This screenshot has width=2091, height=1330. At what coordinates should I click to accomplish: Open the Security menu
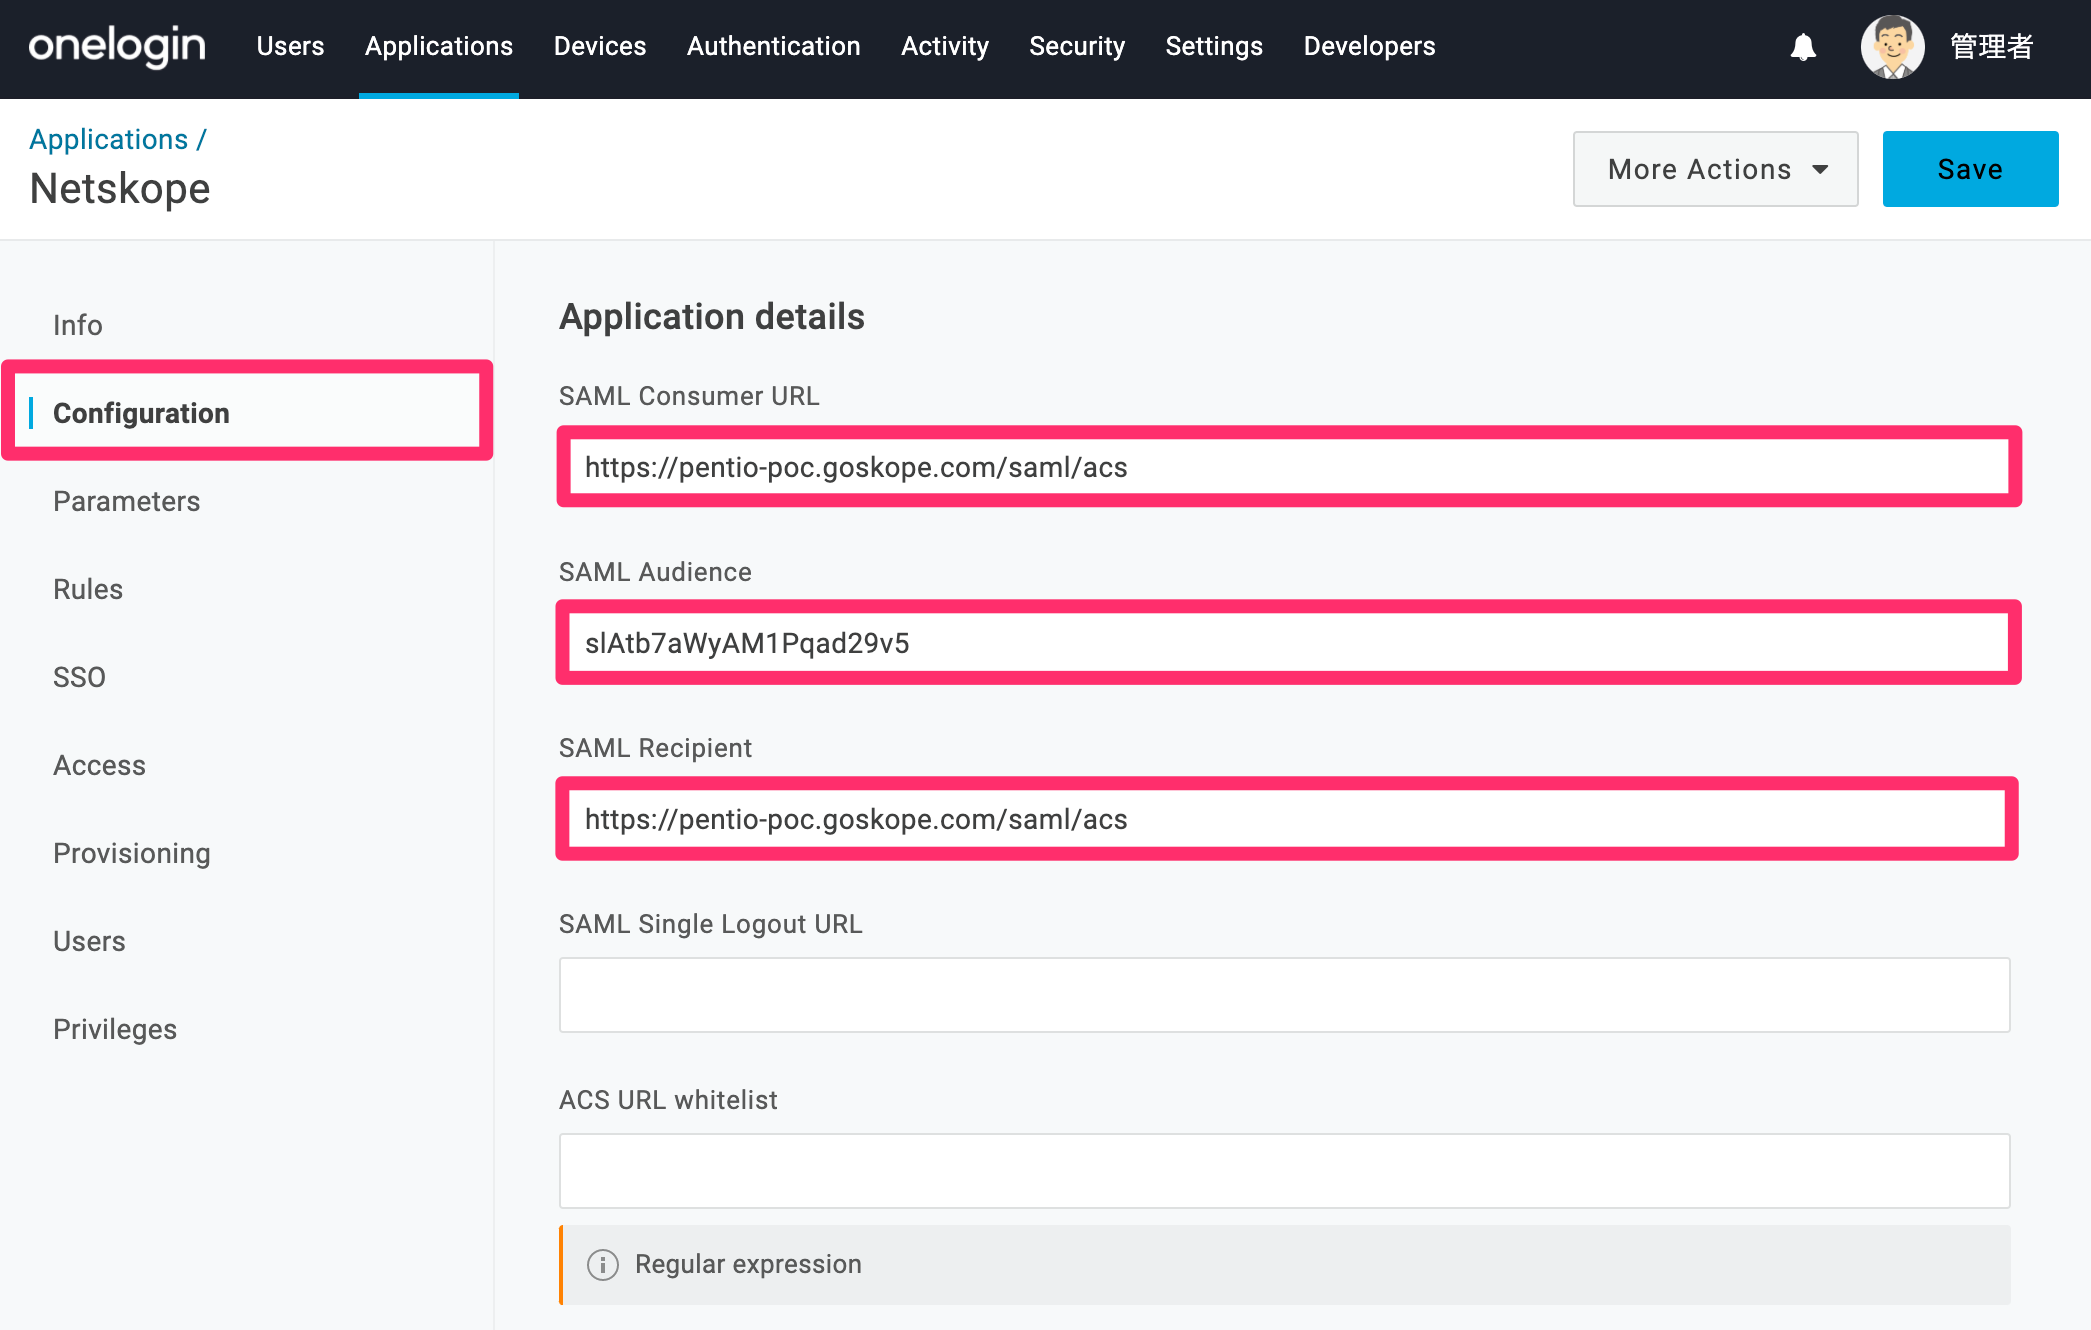coord(1077,46)
